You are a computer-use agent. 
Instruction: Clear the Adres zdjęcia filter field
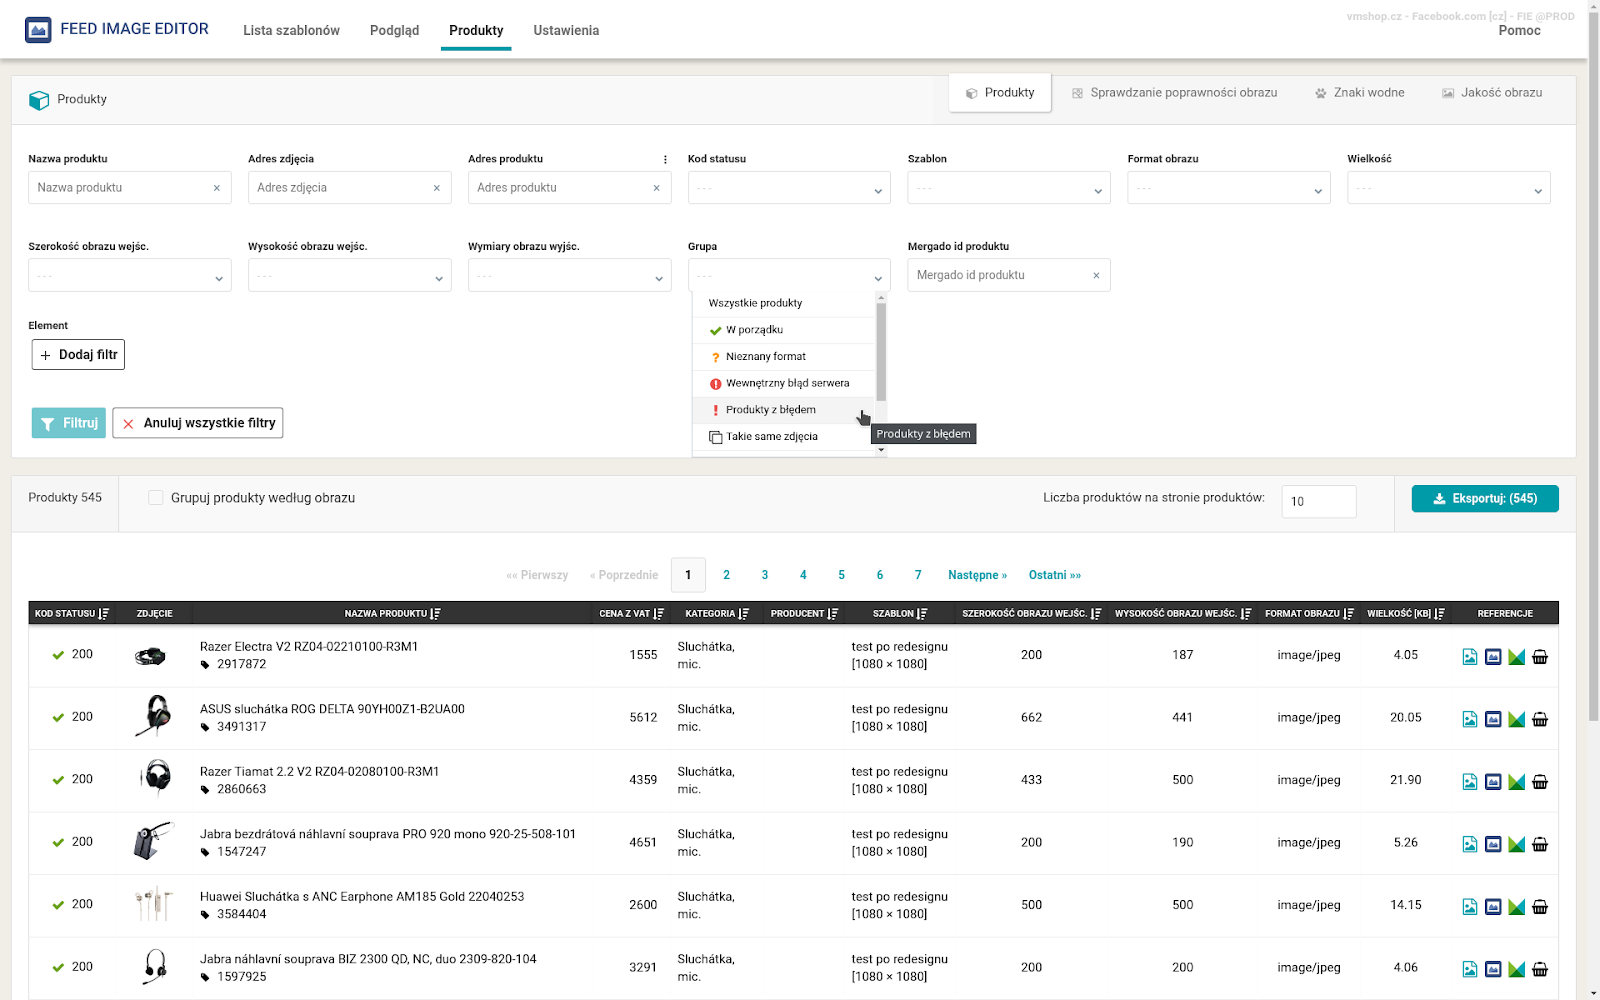[x=437, y=188]
